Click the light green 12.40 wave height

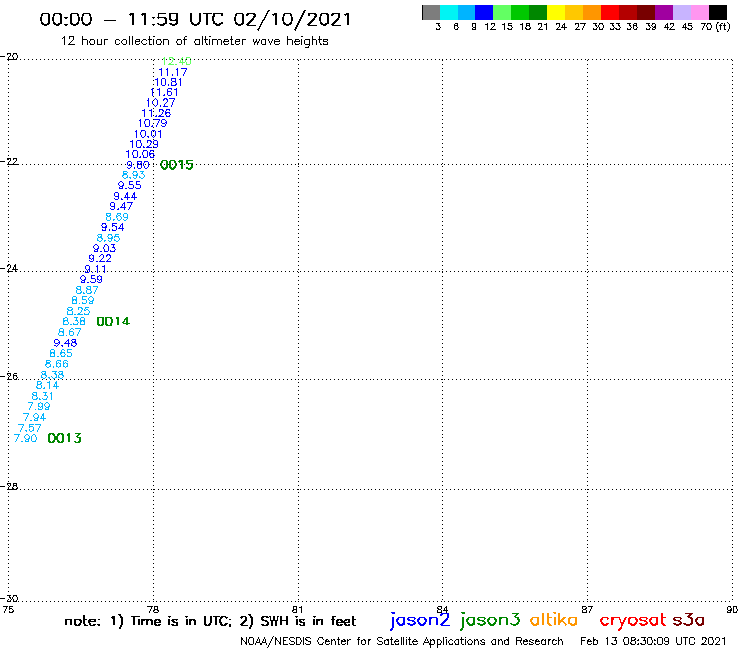tap(177, 61)
